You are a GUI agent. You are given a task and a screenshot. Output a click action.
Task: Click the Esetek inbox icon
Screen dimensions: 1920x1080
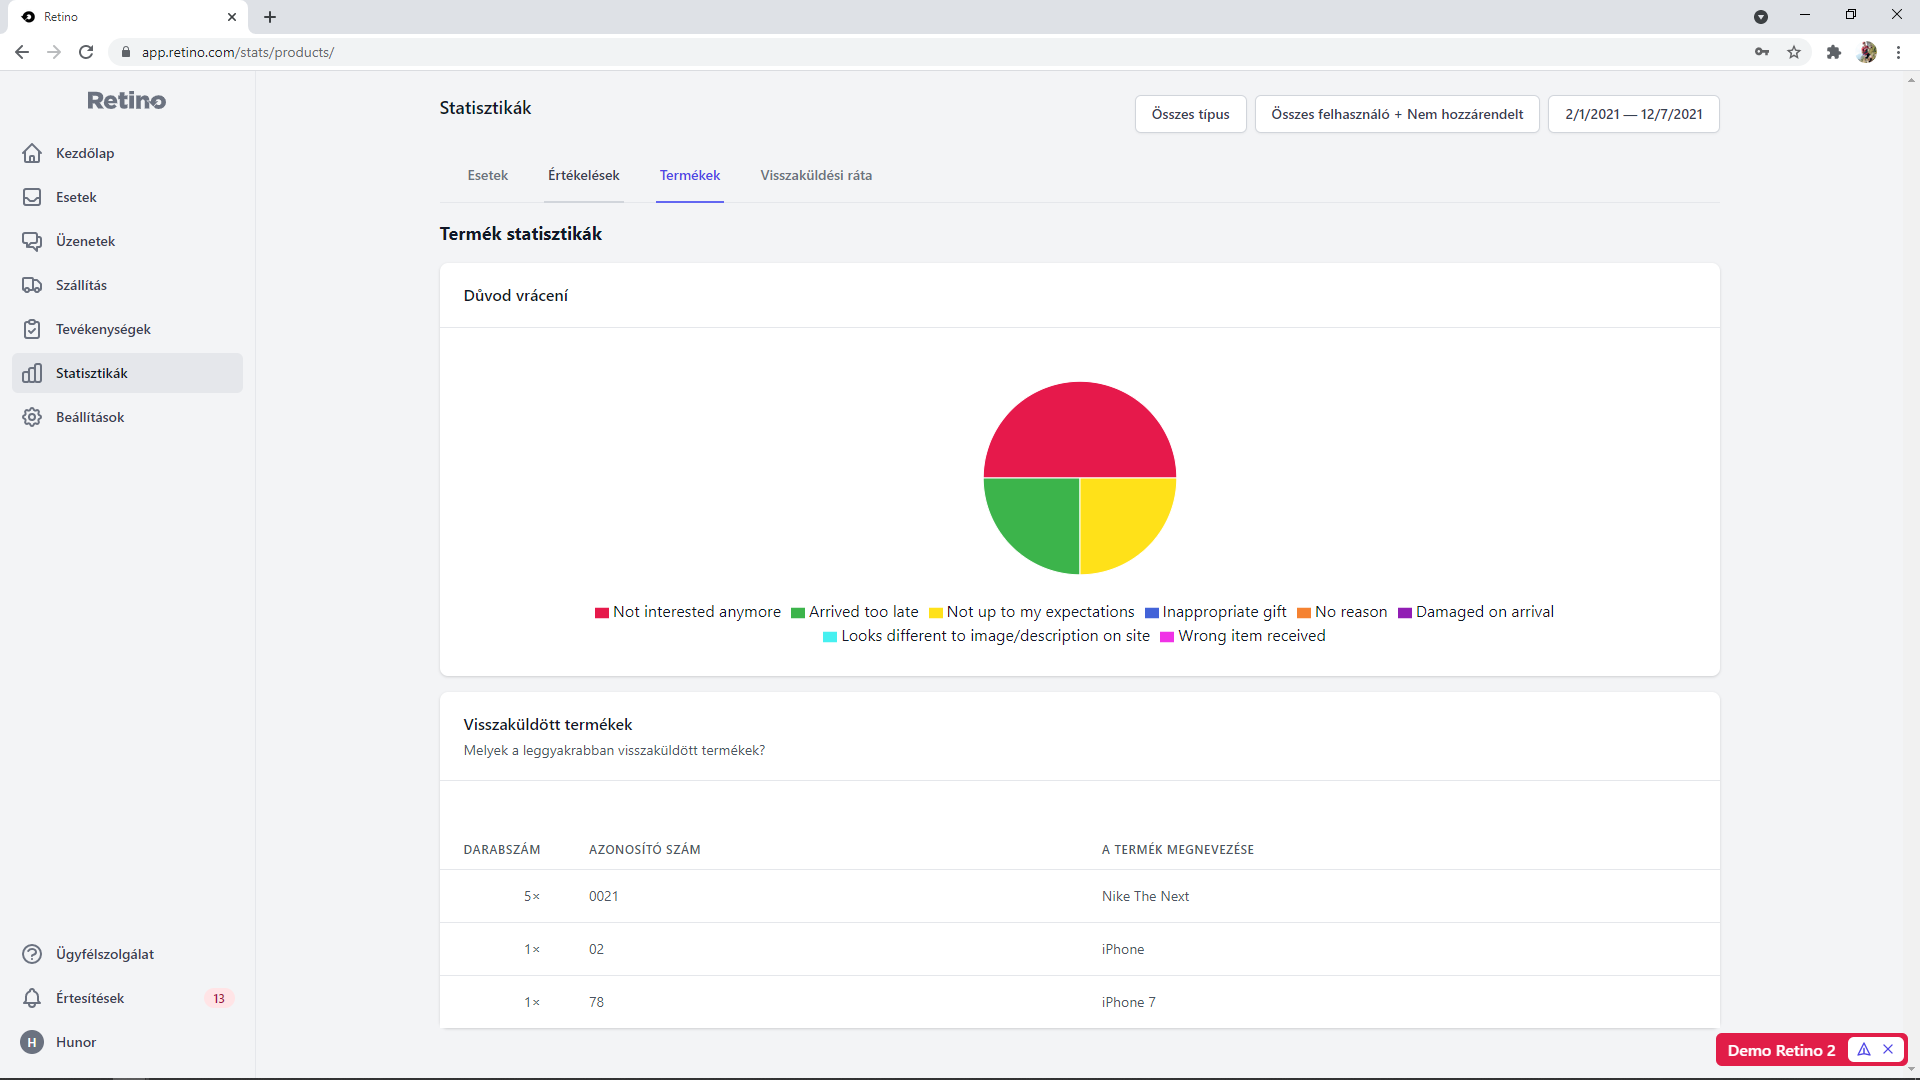coord(32,197)
